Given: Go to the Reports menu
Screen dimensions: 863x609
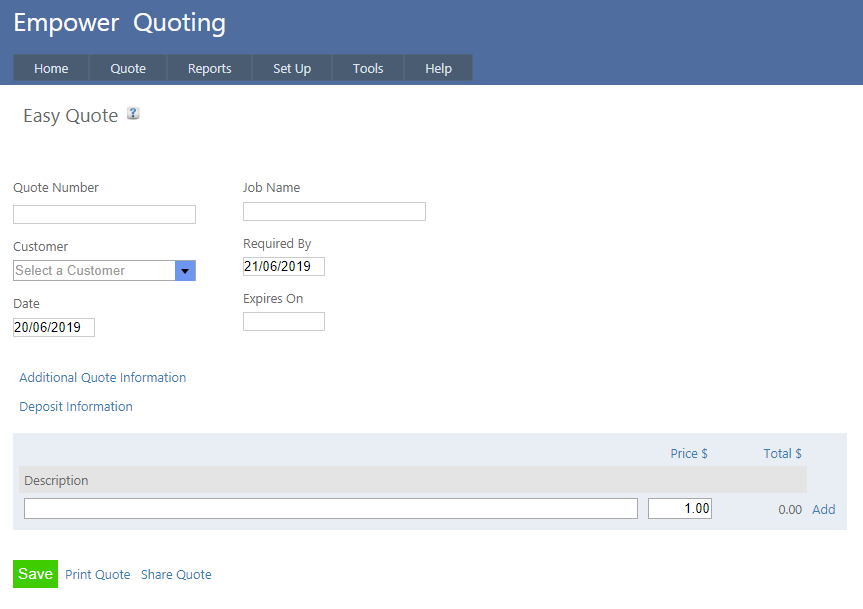Looking at the screenshot, I should tap(210, 68).
